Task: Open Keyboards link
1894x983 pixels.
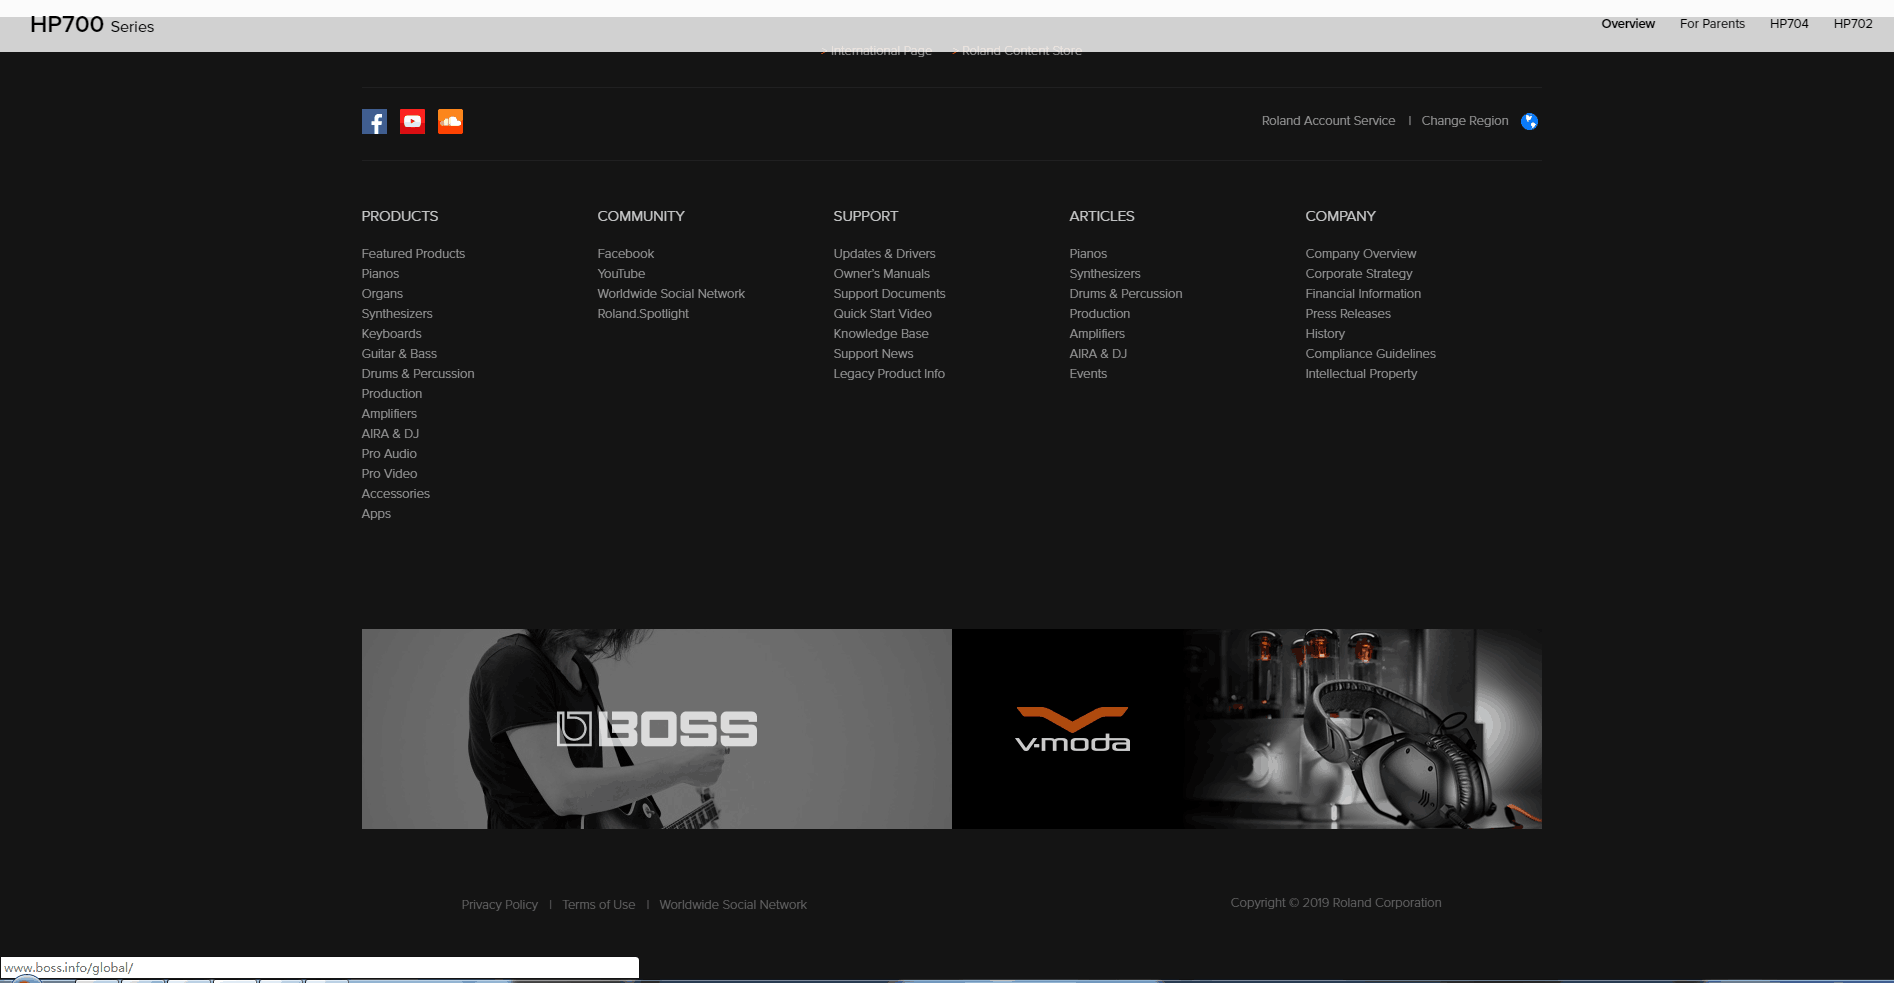Action: tap(391, 334)
